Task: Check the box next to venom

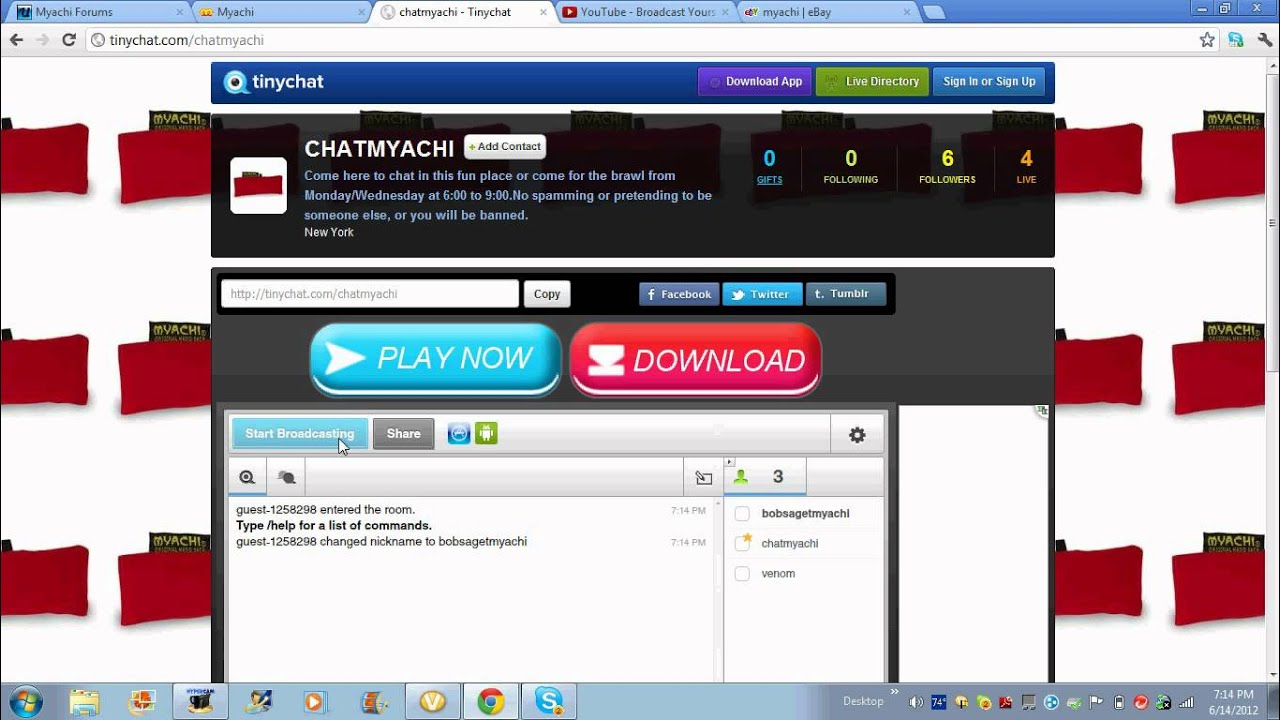Action: (x=742, y=574)
